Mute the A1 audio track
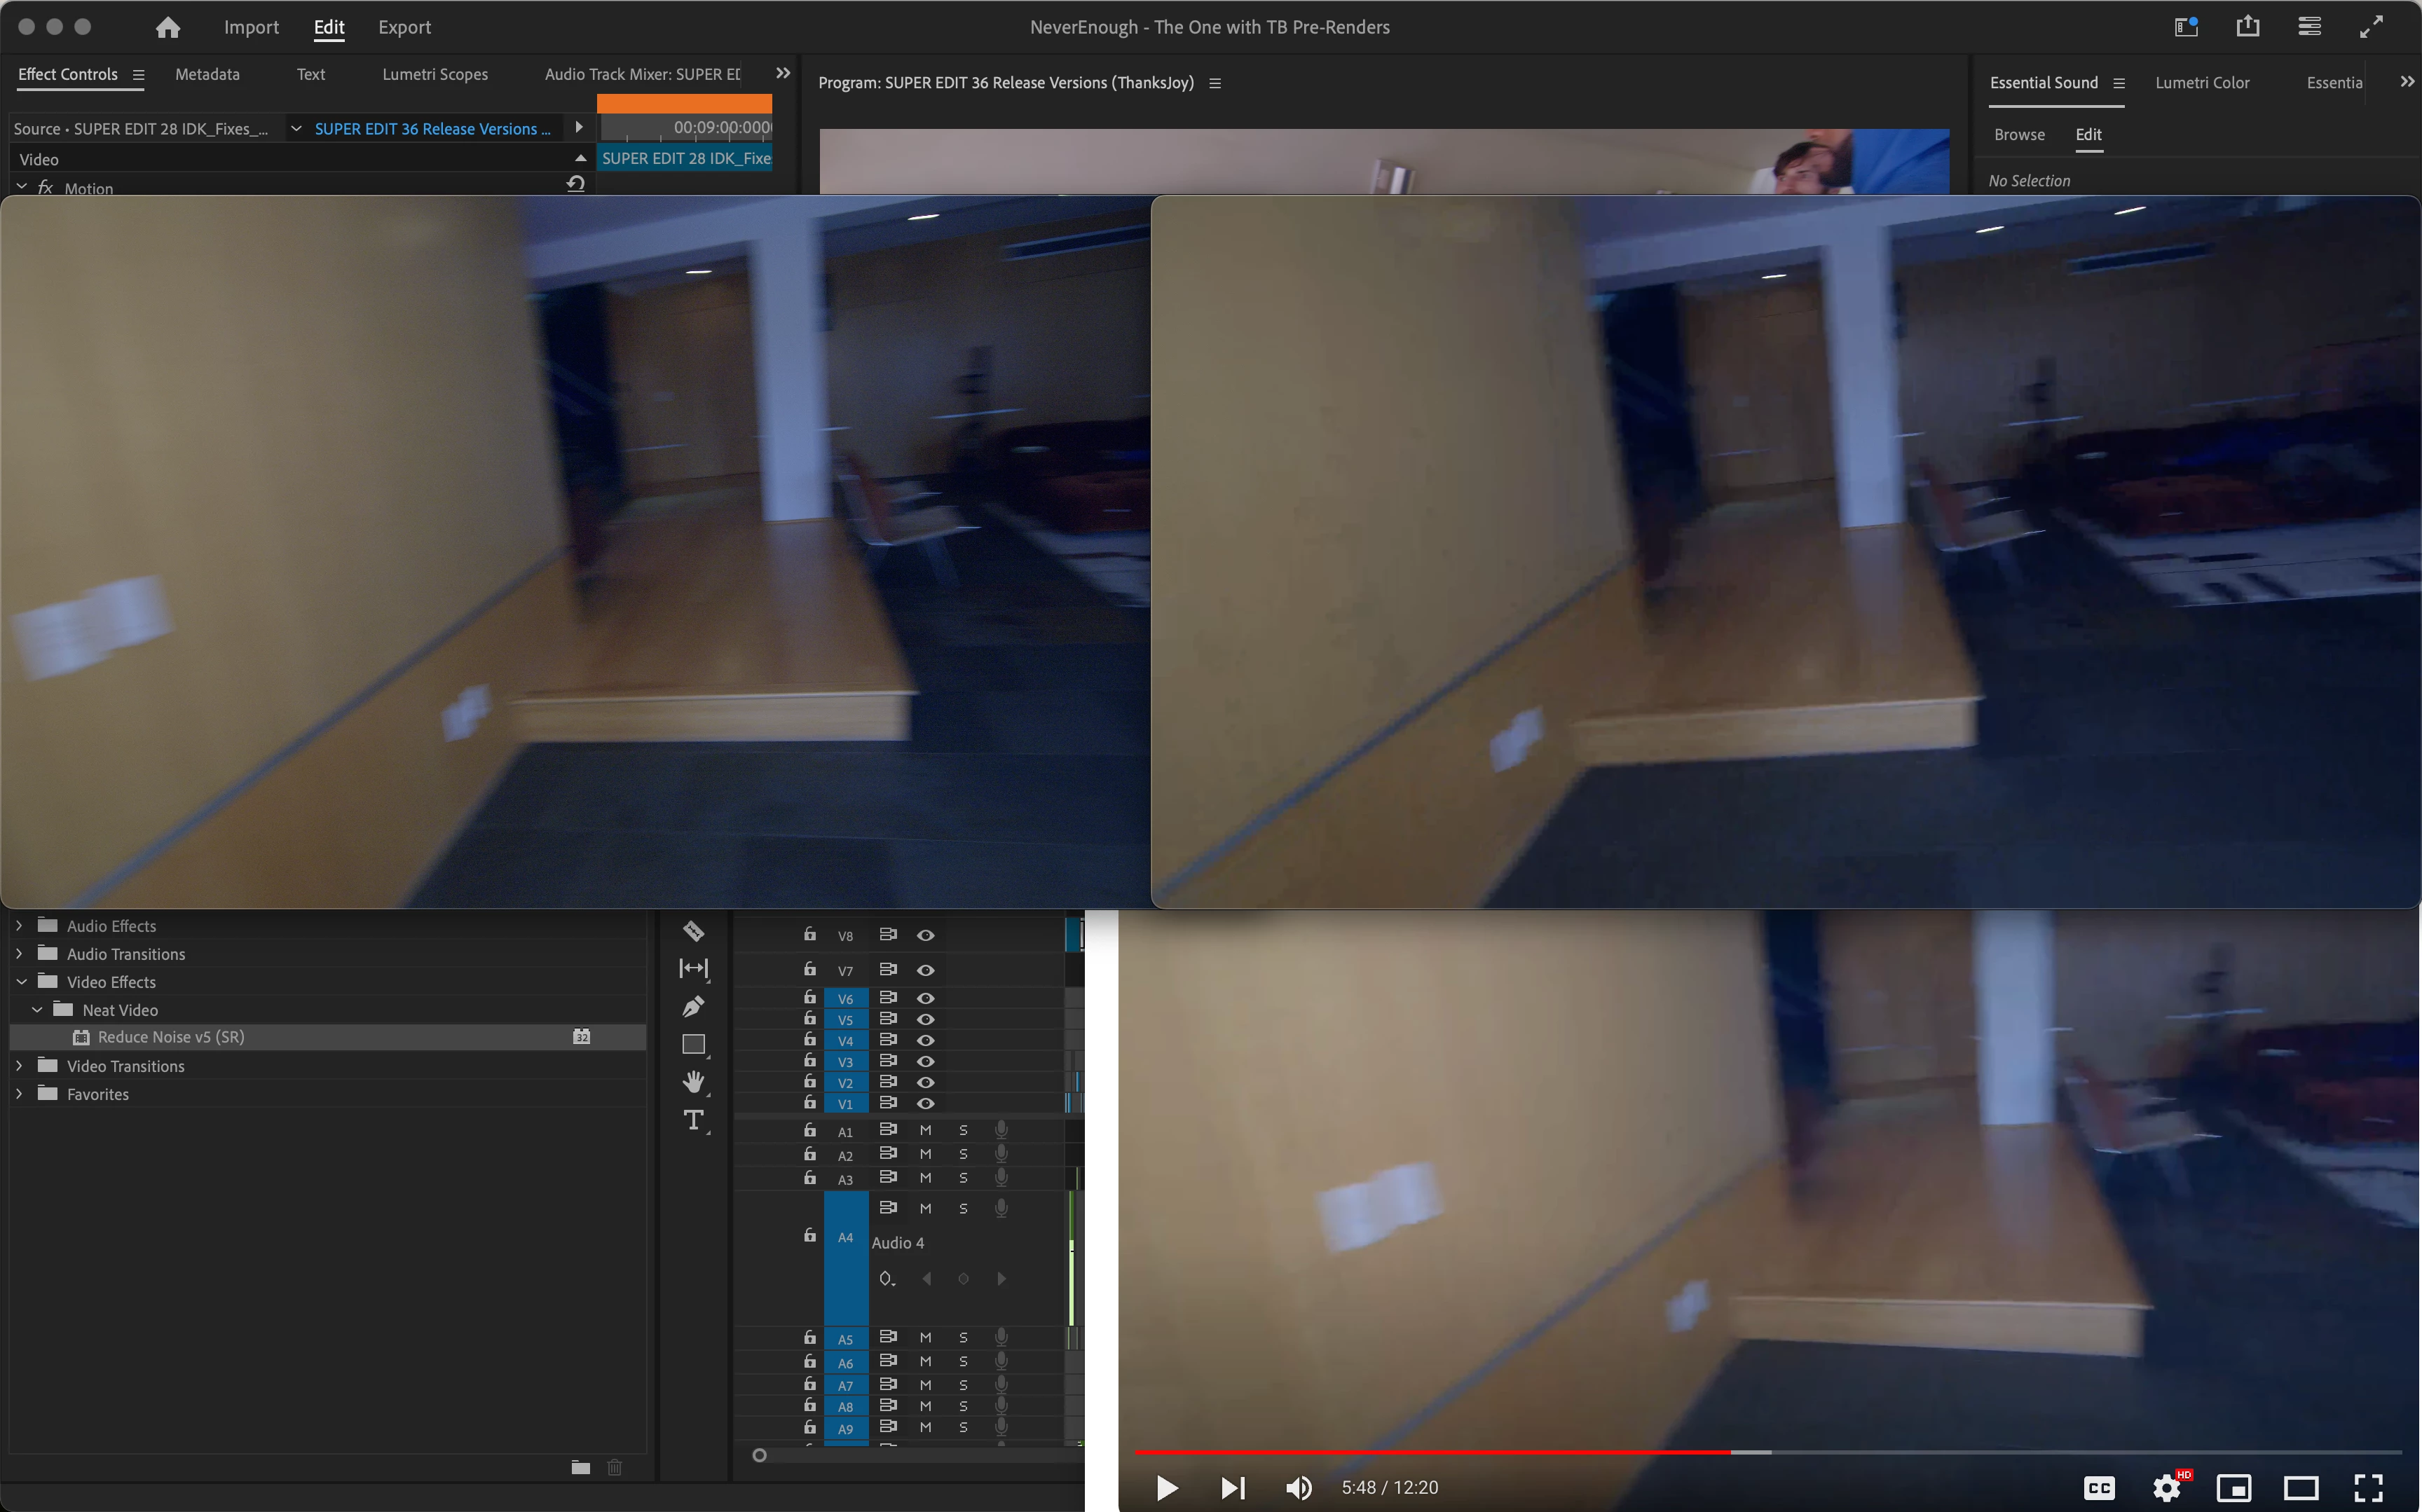 (925, 1130)
